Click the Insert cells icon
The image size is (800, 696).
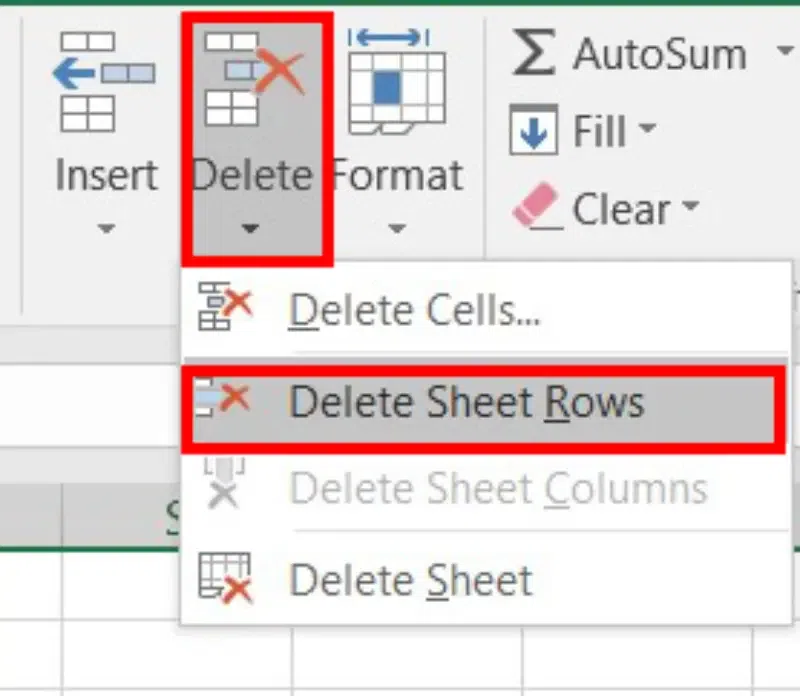[106, 82]
